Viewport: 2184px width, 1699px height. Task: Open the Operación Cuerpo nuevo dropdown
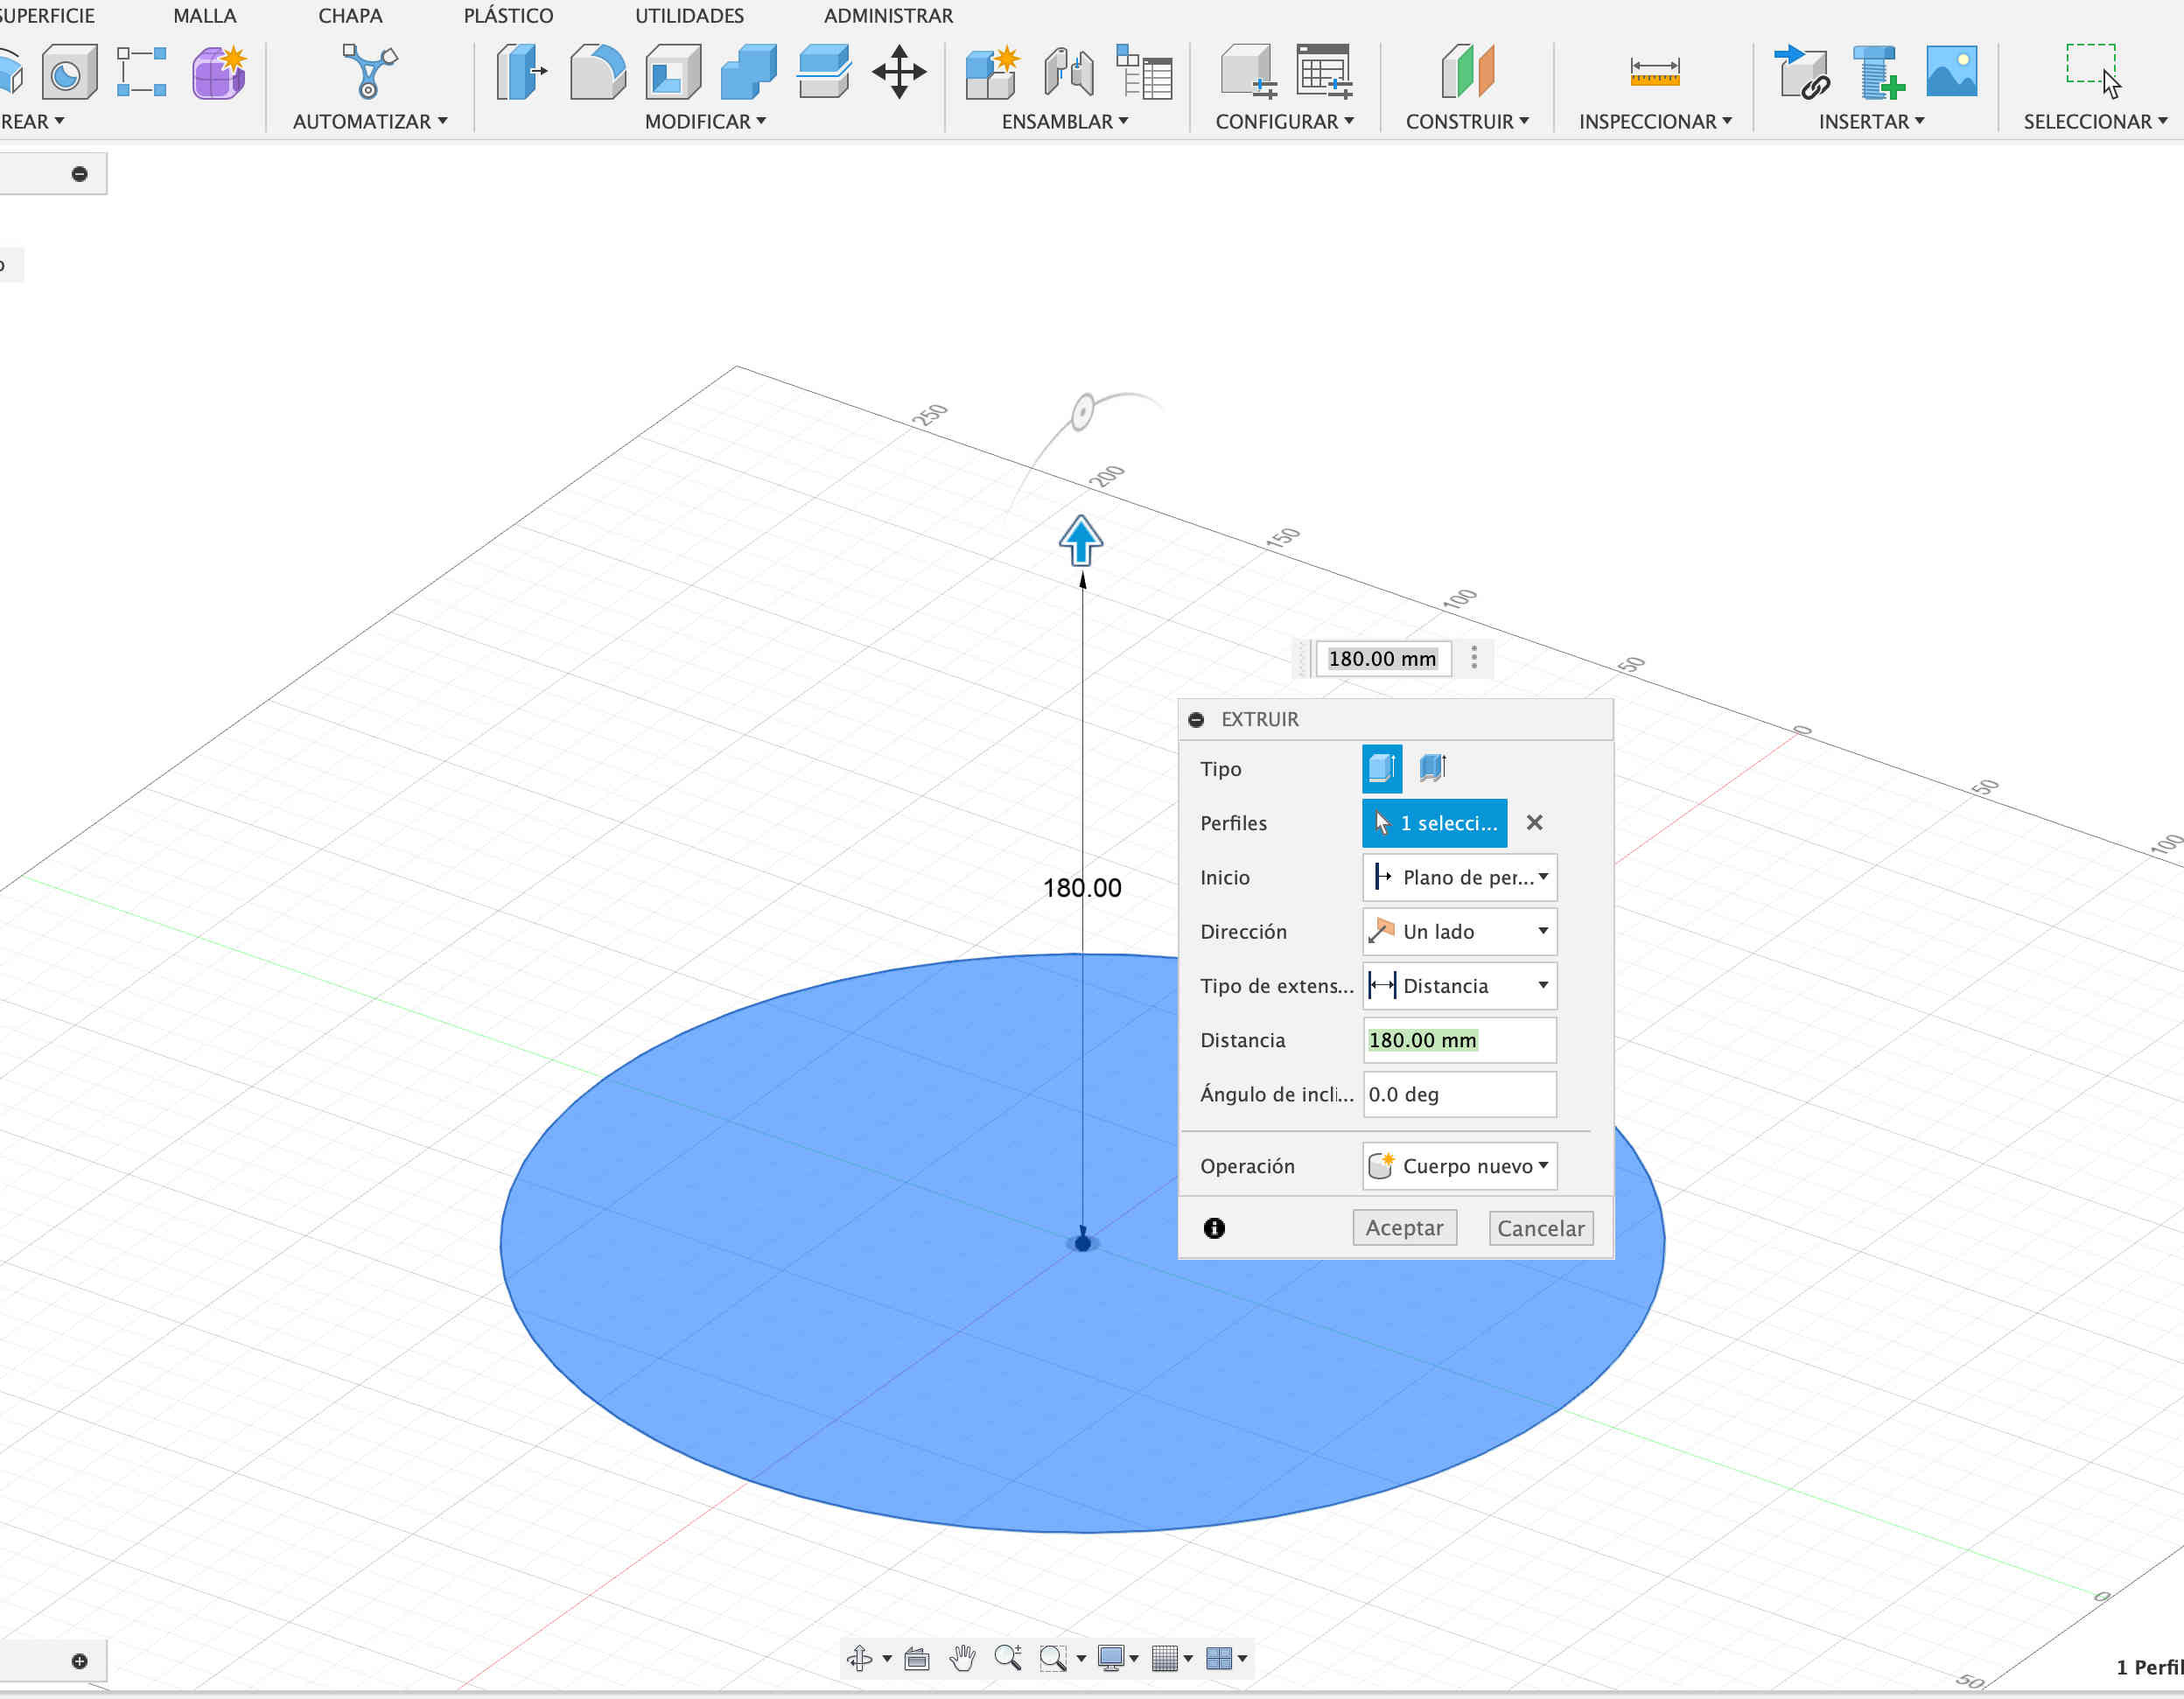pos(1460,1167)
